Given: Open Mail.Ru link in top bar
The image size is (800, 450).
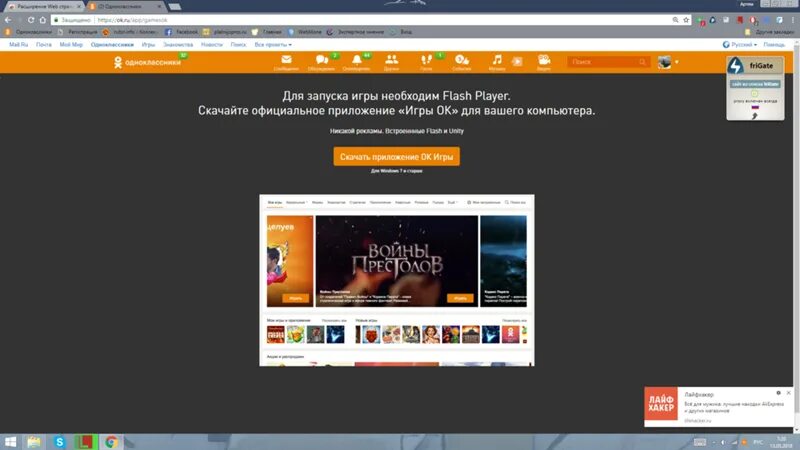Looking at the screenshot, I should click(x=18, y=45).
